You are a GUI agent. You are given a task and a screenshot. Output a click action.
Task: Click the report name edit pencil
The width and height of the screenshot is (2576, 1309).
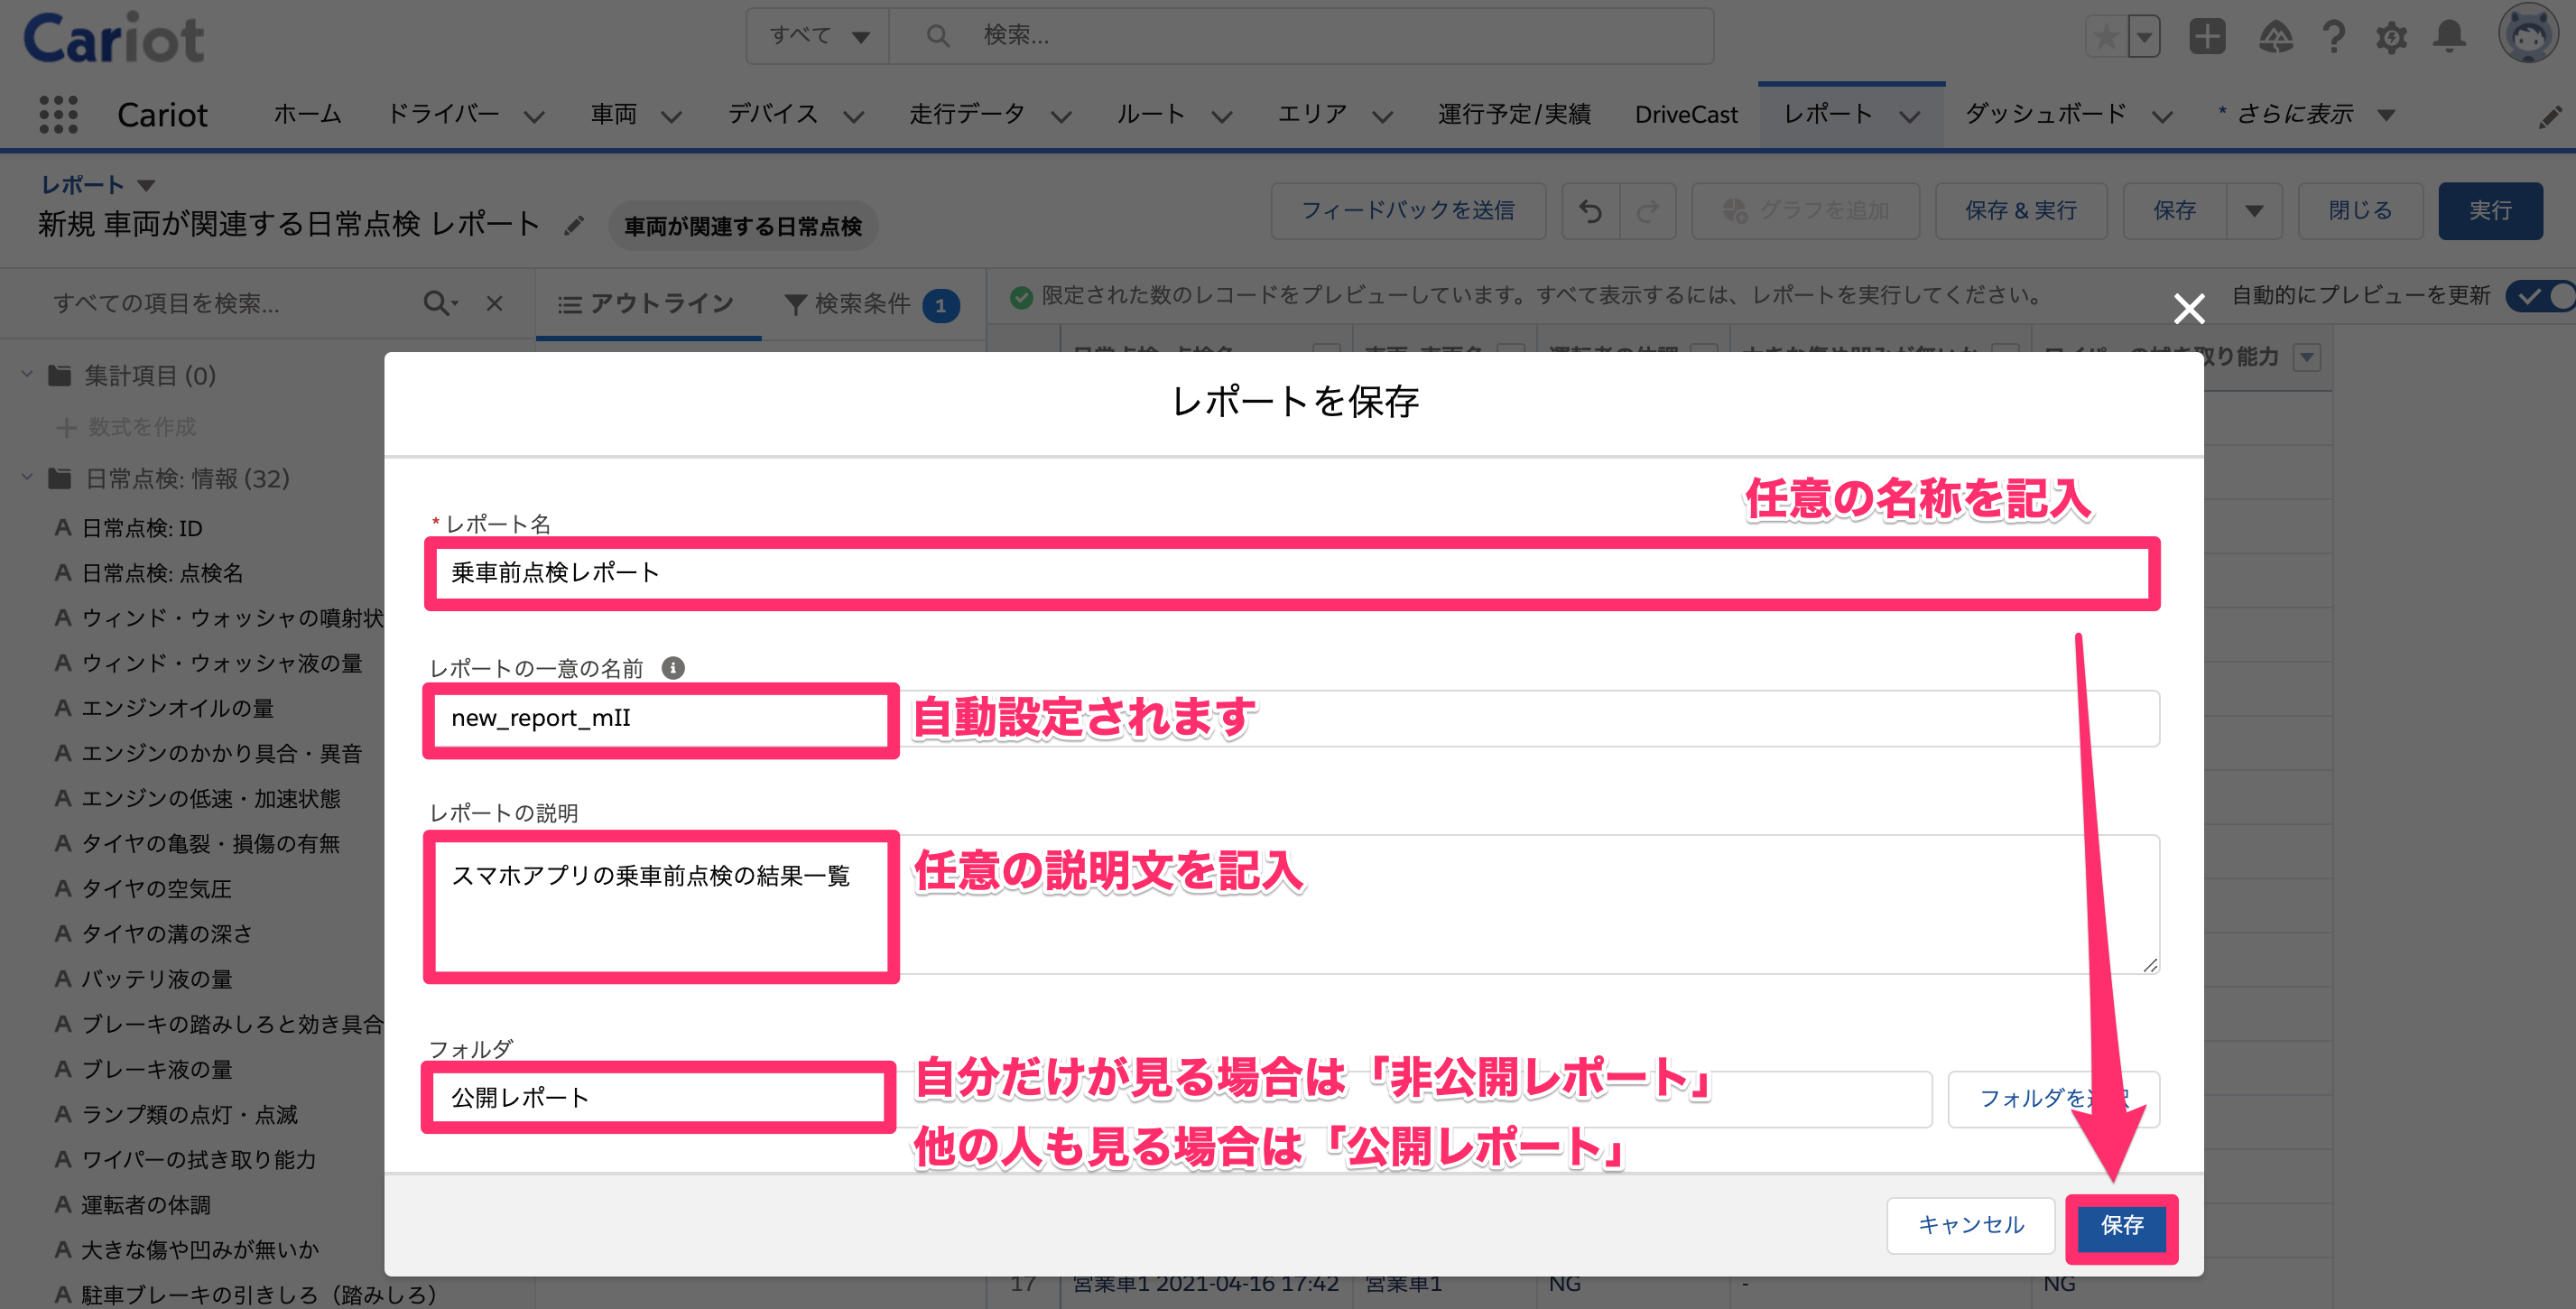(573, 226)
